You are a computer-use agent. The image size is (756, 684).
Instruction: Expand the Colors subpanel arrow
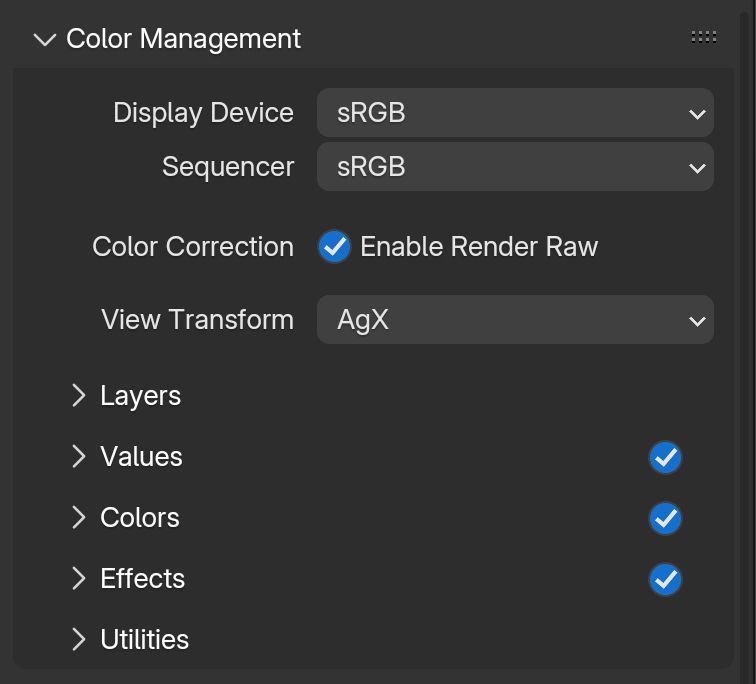79,518
